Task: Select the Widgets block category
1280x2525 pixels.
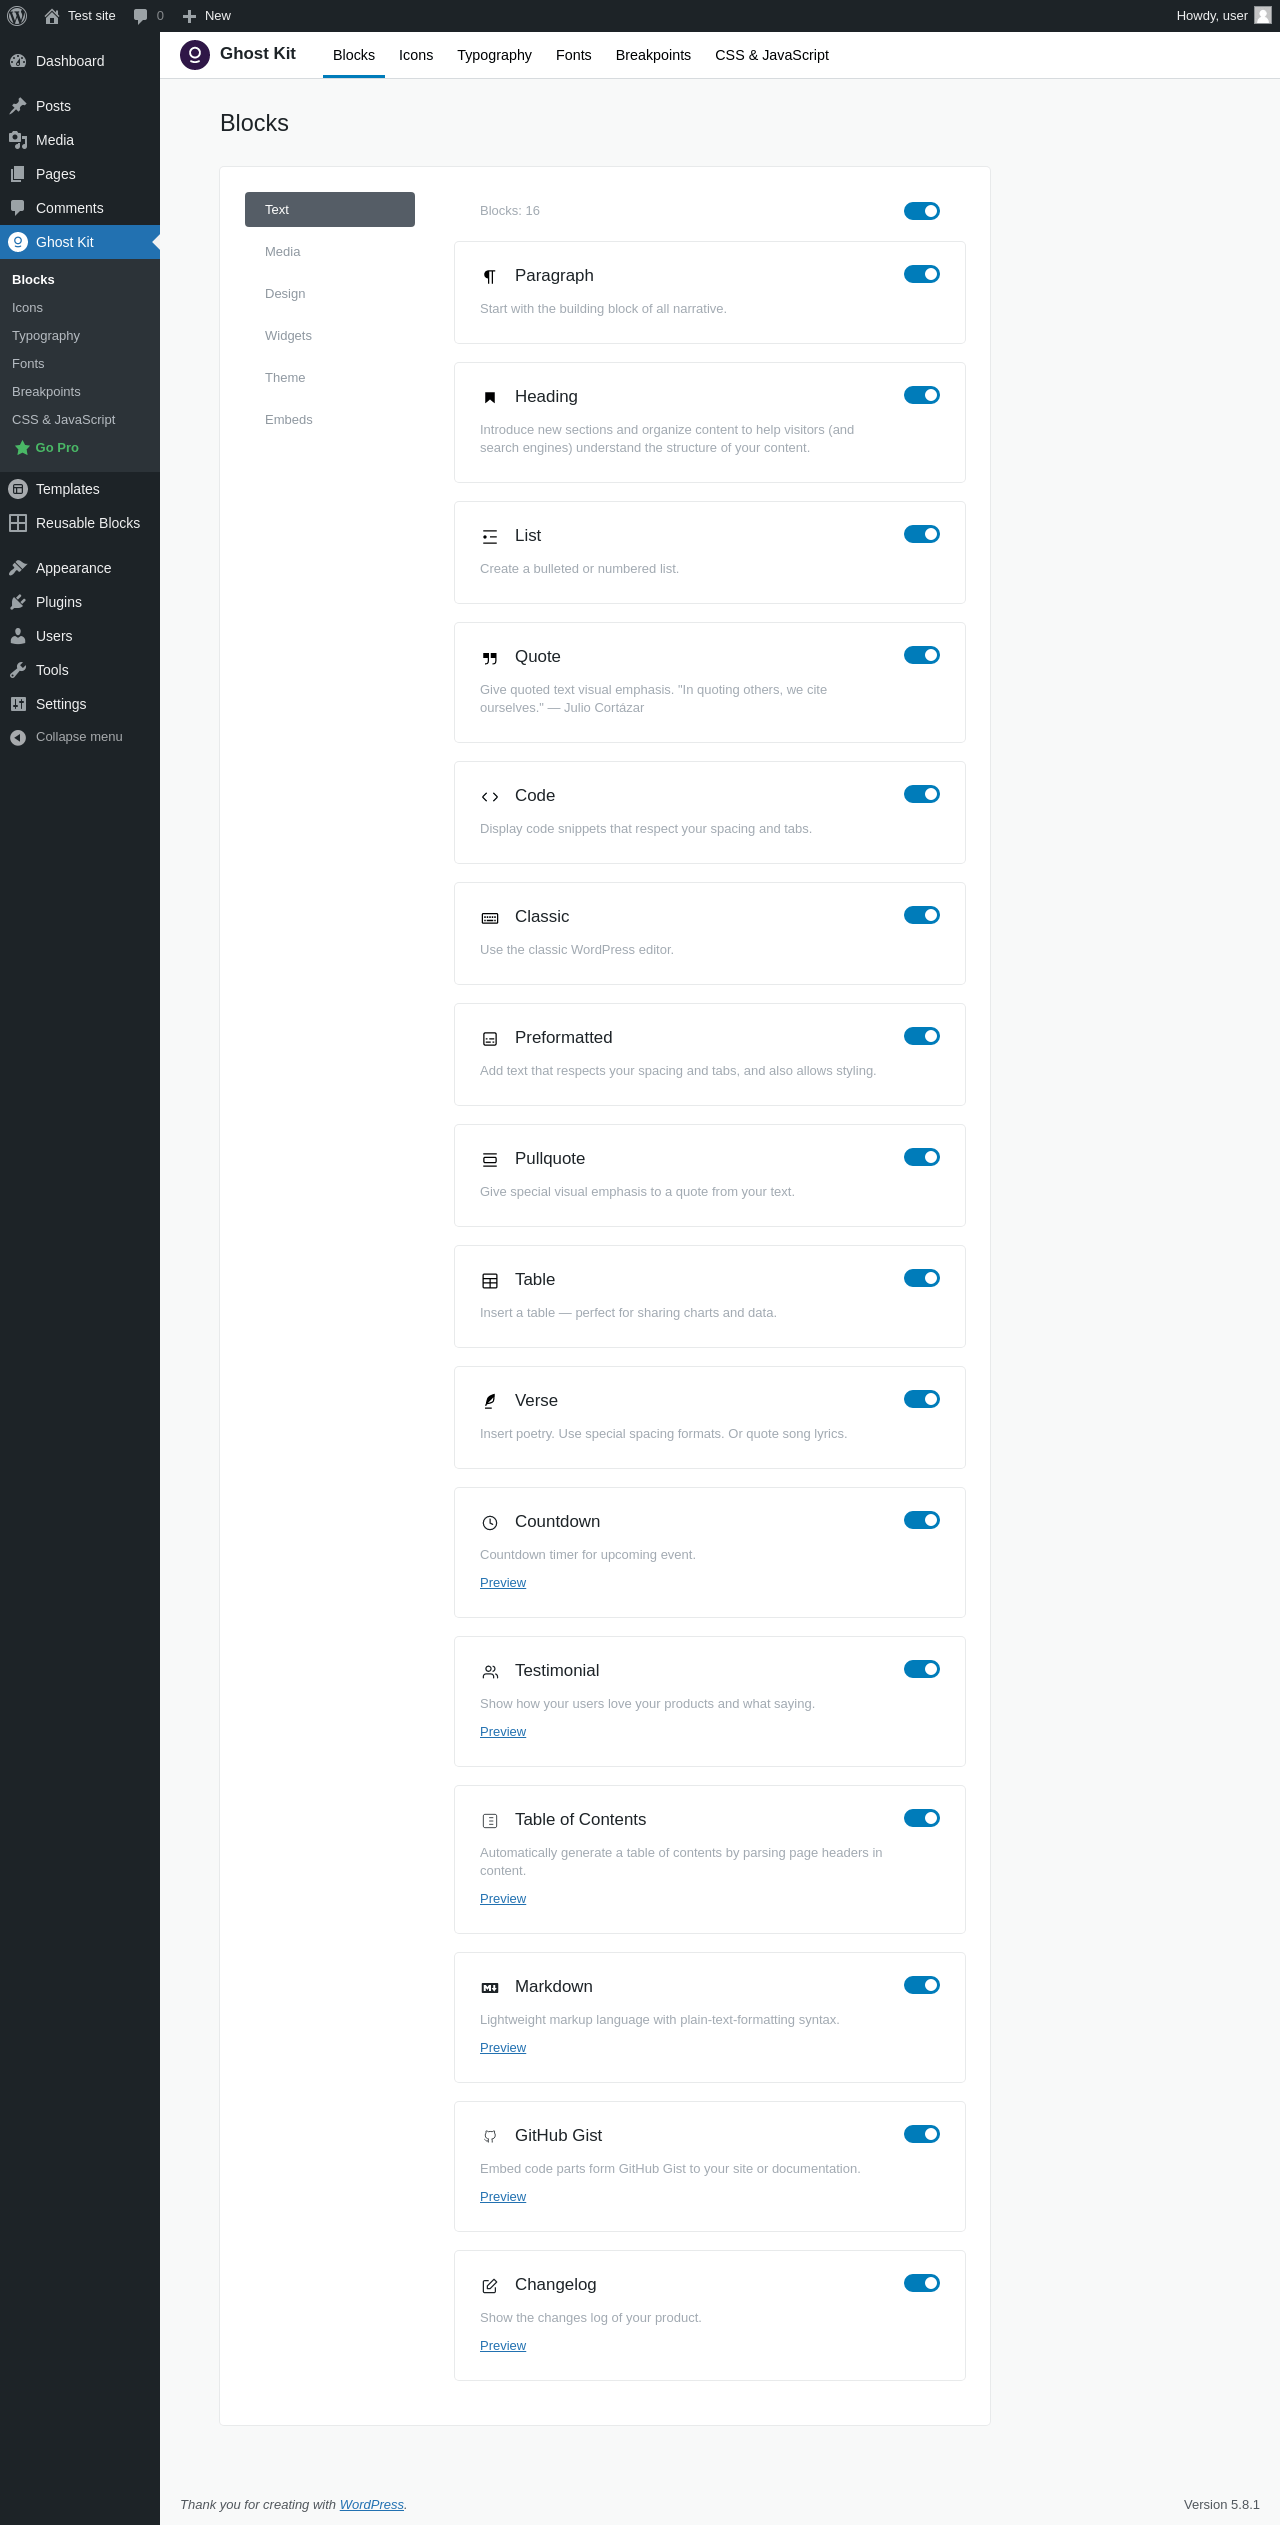Action: [330, 336]
